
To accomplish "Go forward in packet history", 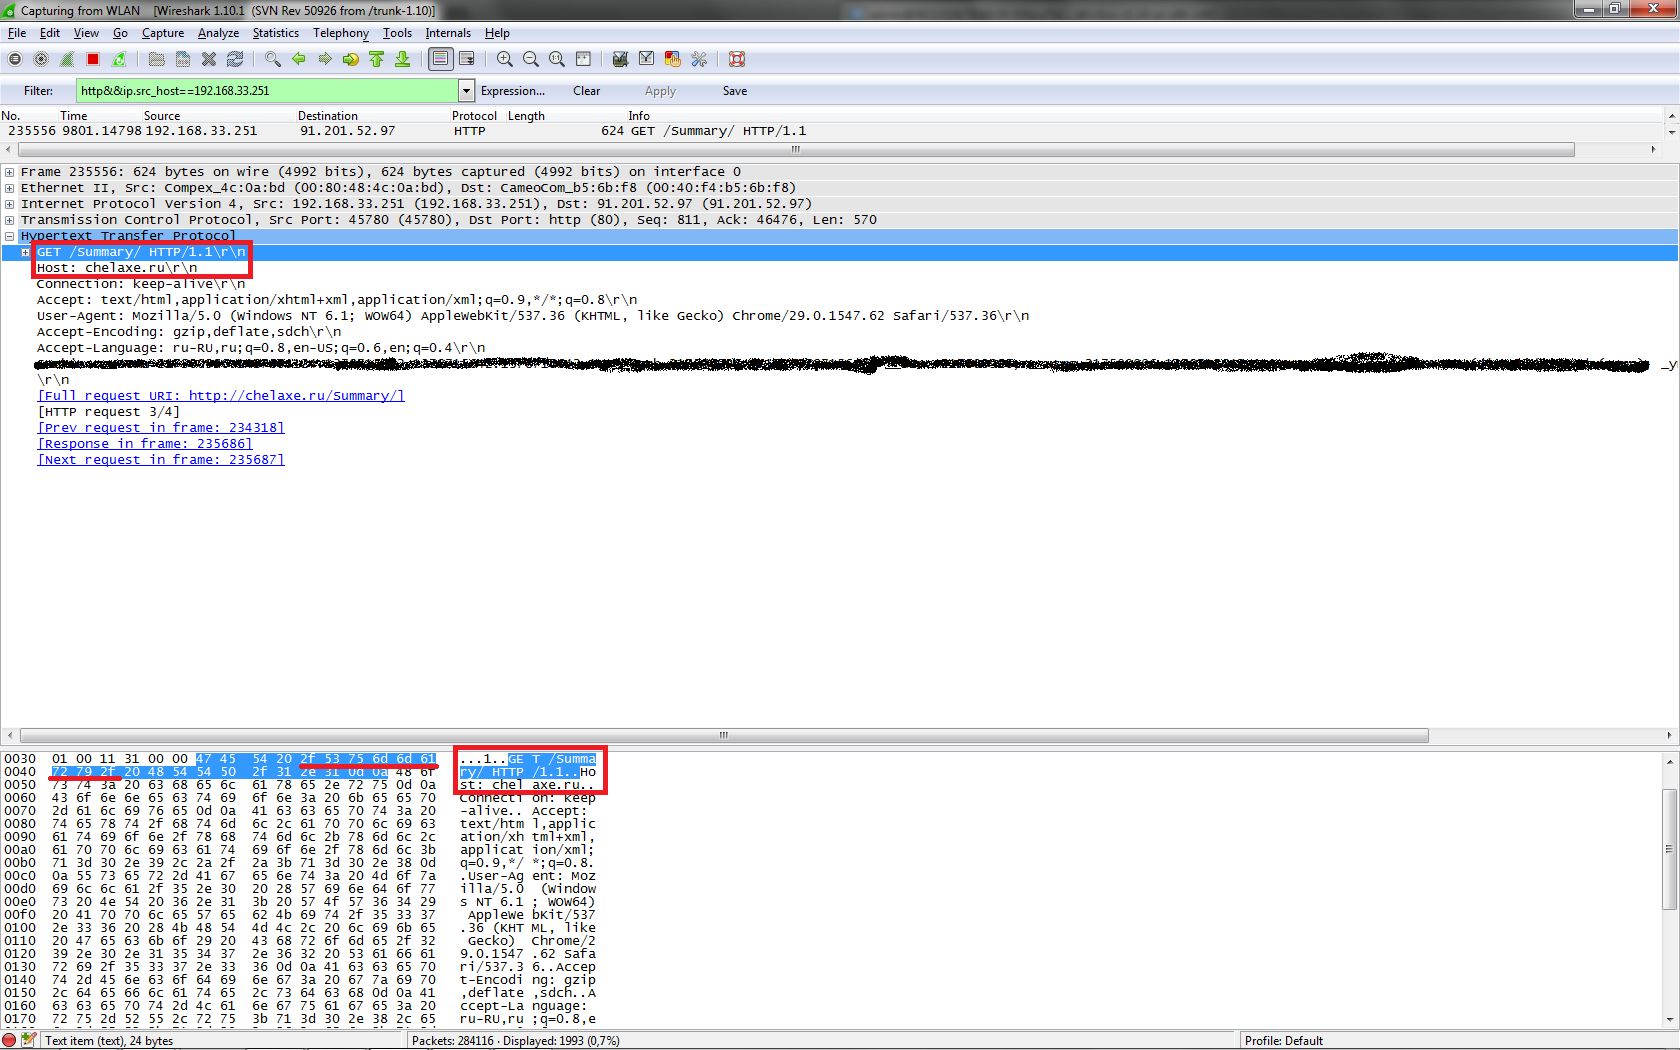I will [324, 59].
